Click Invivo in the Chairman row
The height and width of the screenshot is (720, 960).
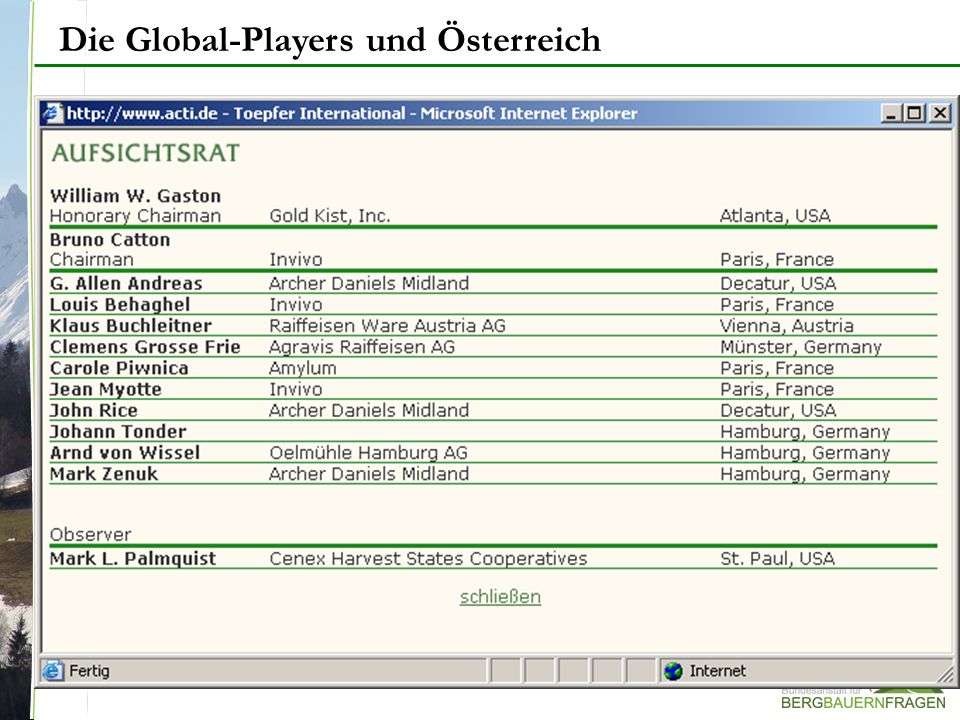coord(296,260)
